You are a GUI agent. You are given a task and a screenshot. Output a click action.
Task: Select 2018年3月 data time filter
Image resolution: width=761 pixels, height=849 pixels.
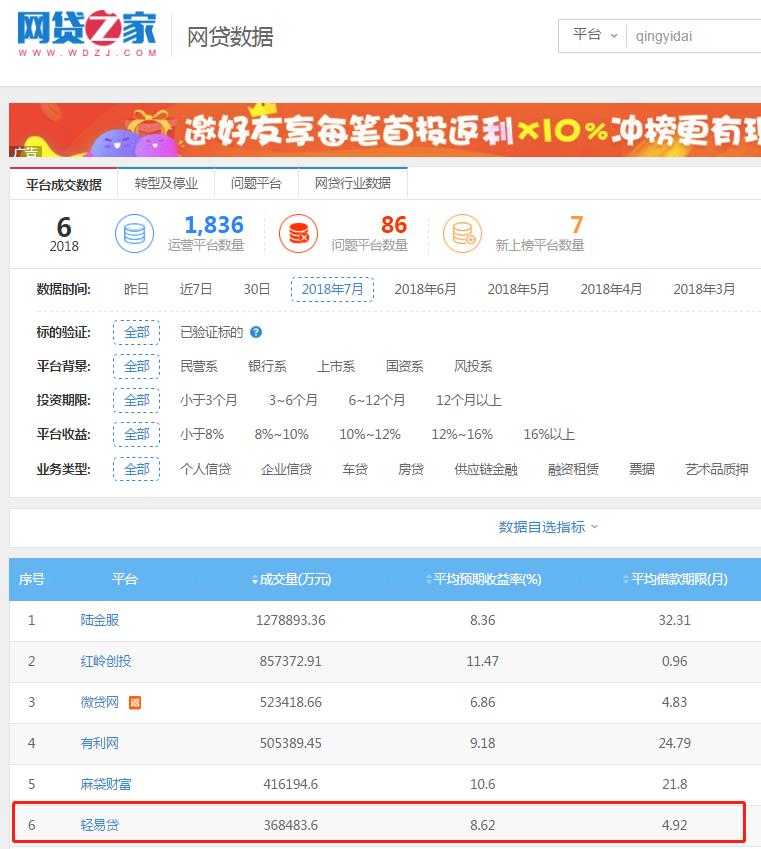point(704,289)
